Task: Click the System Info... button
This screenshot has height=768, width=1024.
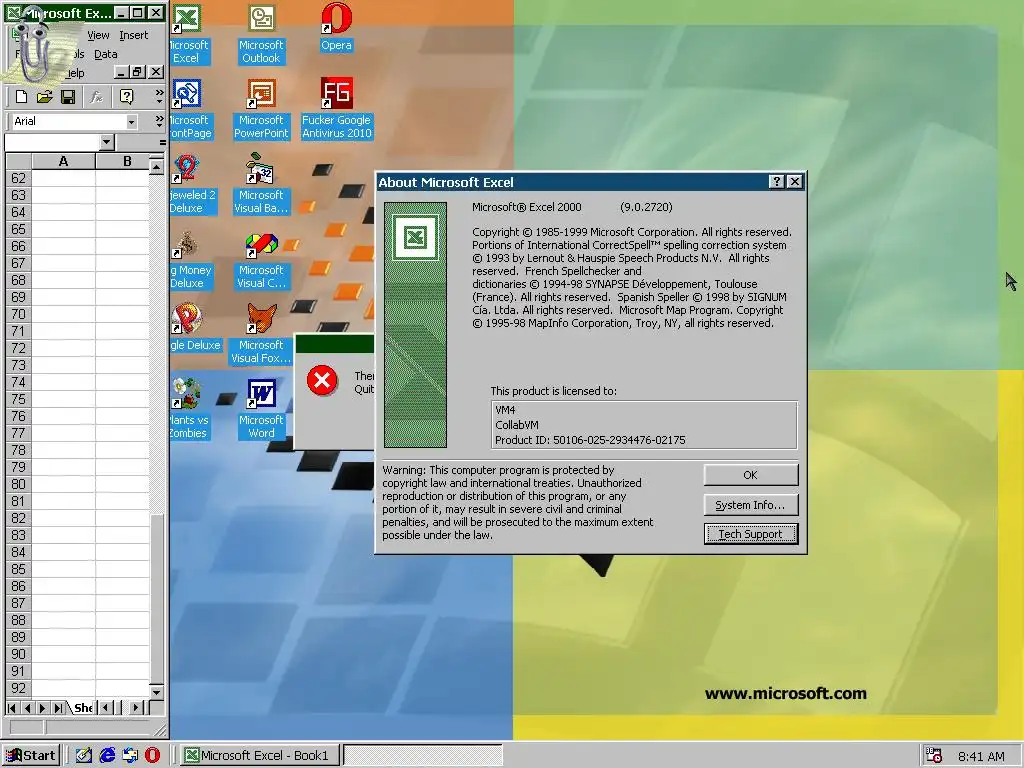Action: click(750, 505)
